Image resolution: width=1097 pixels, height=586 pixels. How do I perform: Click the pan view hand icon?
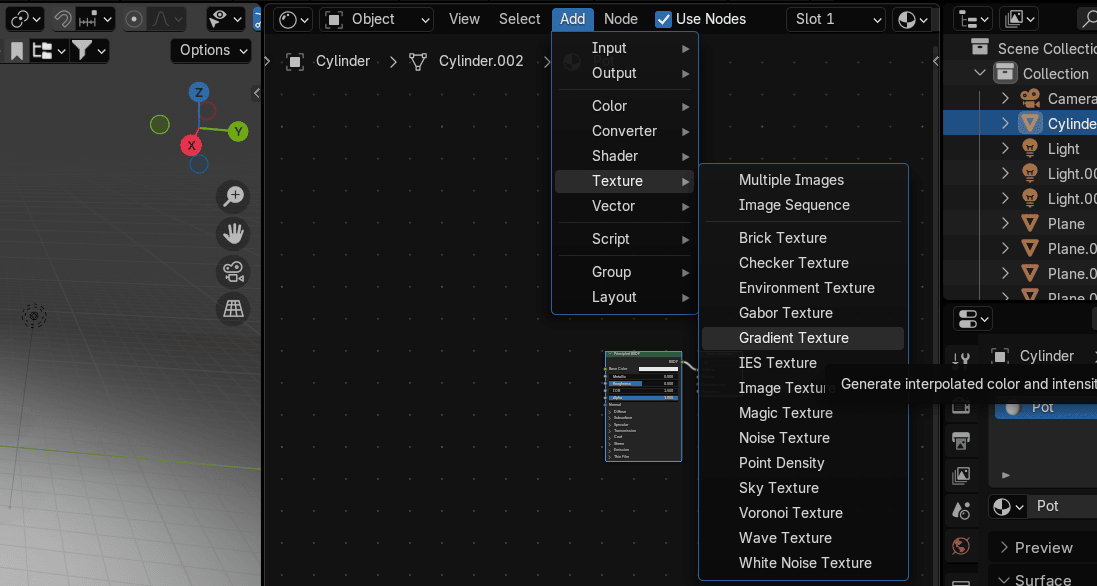[x=234, y=234]
